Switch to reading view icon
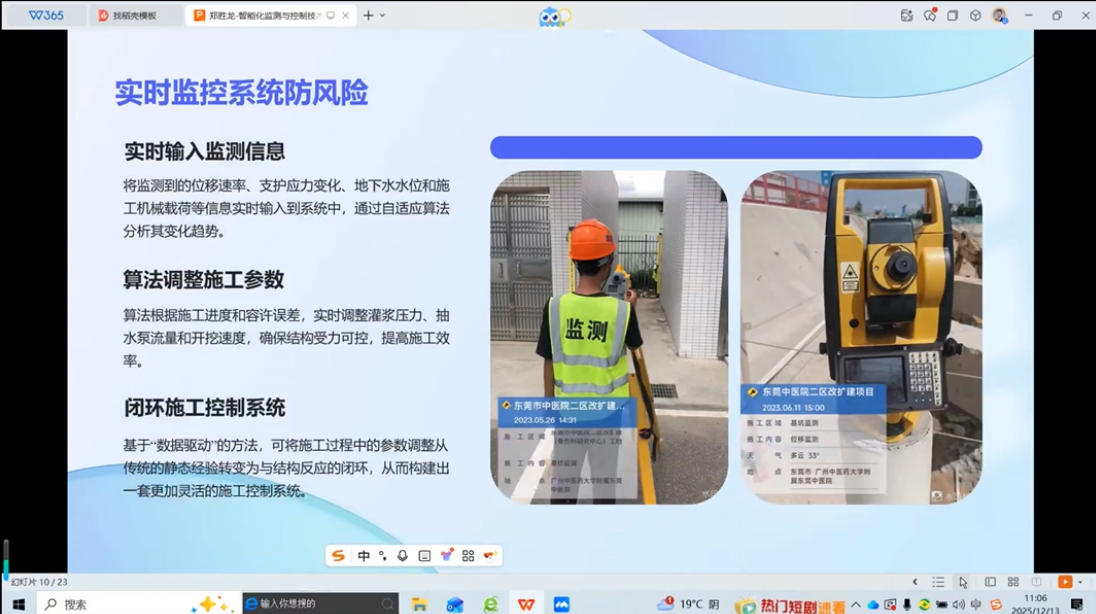The image size is (1096, 614). [x=1037, y=582]
